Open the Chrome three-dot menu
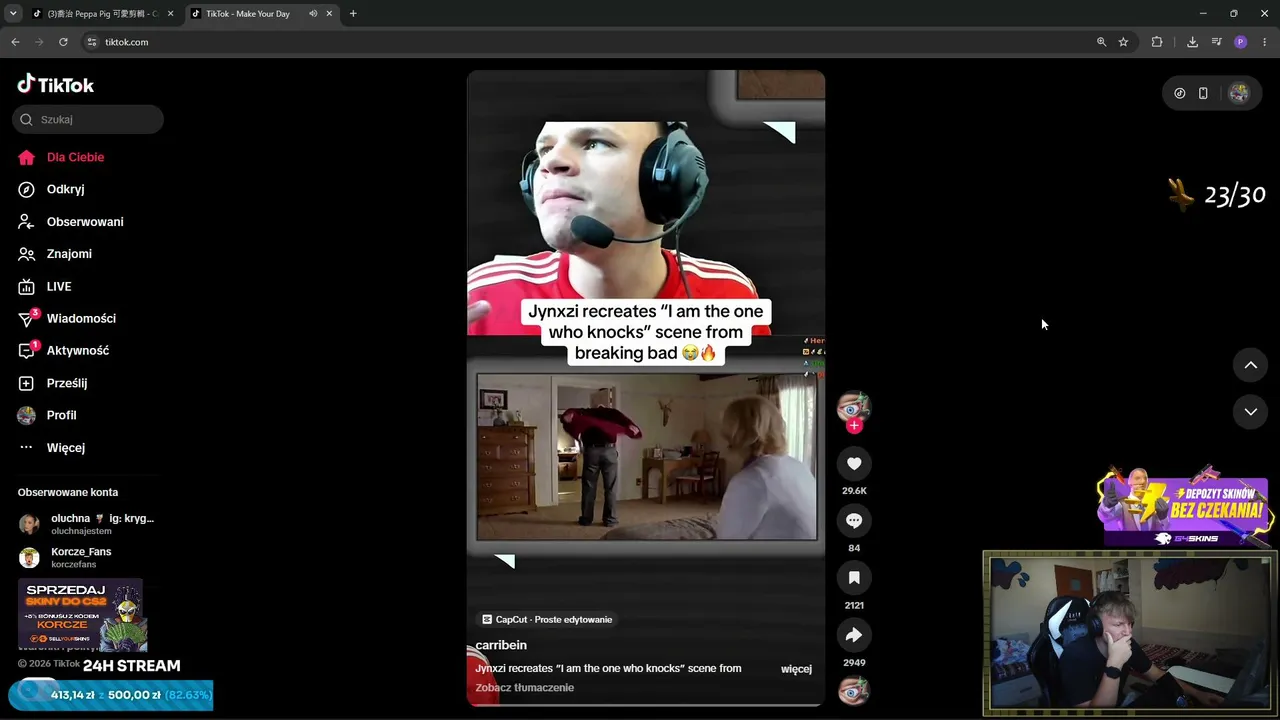 click(x=1265, y=42)
